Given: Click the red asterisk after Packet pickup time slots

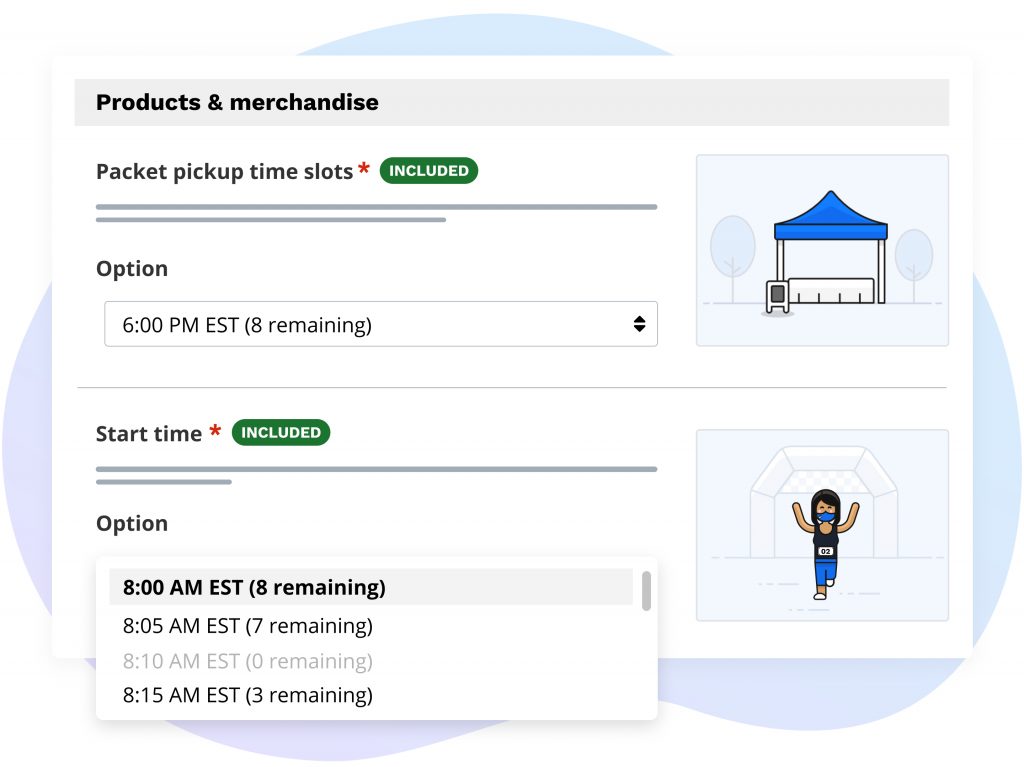Looking at the screenshot, I should pyautogui.click(x=364, y=170).
